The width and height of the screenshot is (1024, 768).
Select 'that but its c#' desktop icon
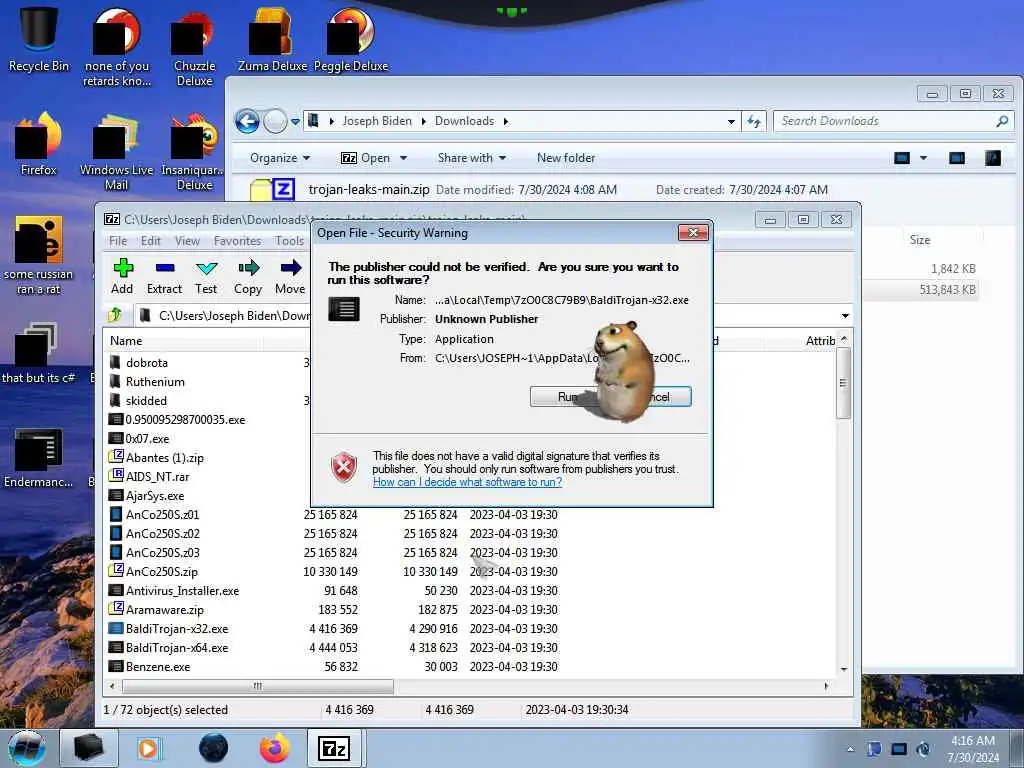coord(39,353)
